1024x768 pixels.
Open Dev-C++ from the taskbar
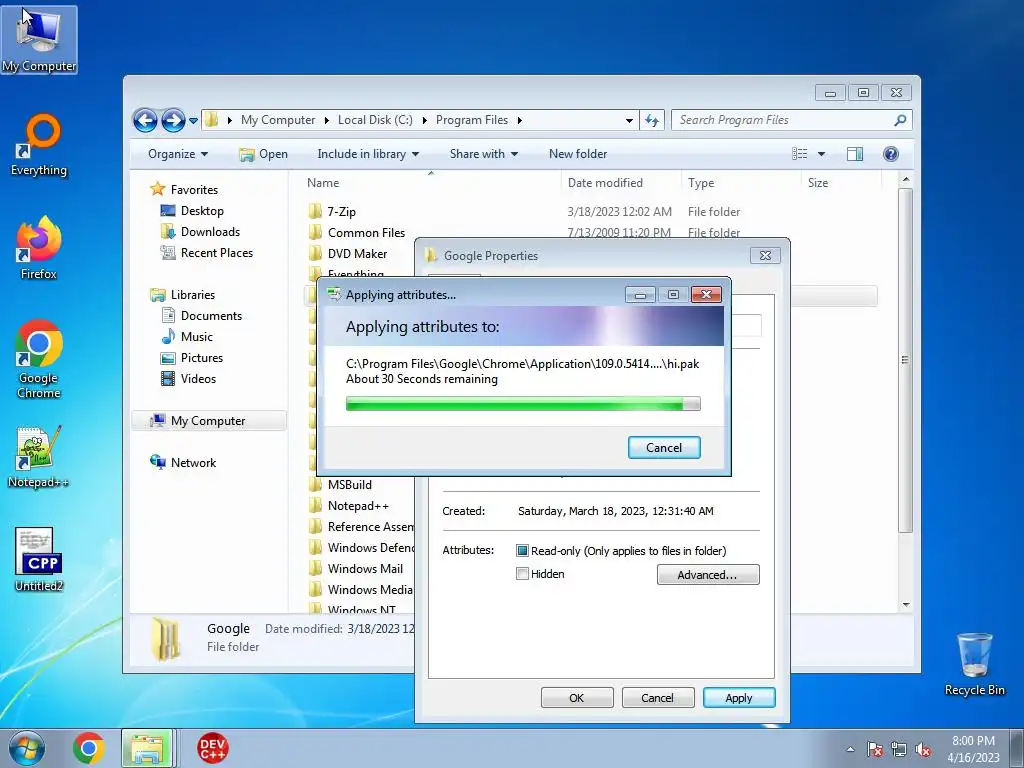pos(212,748)
